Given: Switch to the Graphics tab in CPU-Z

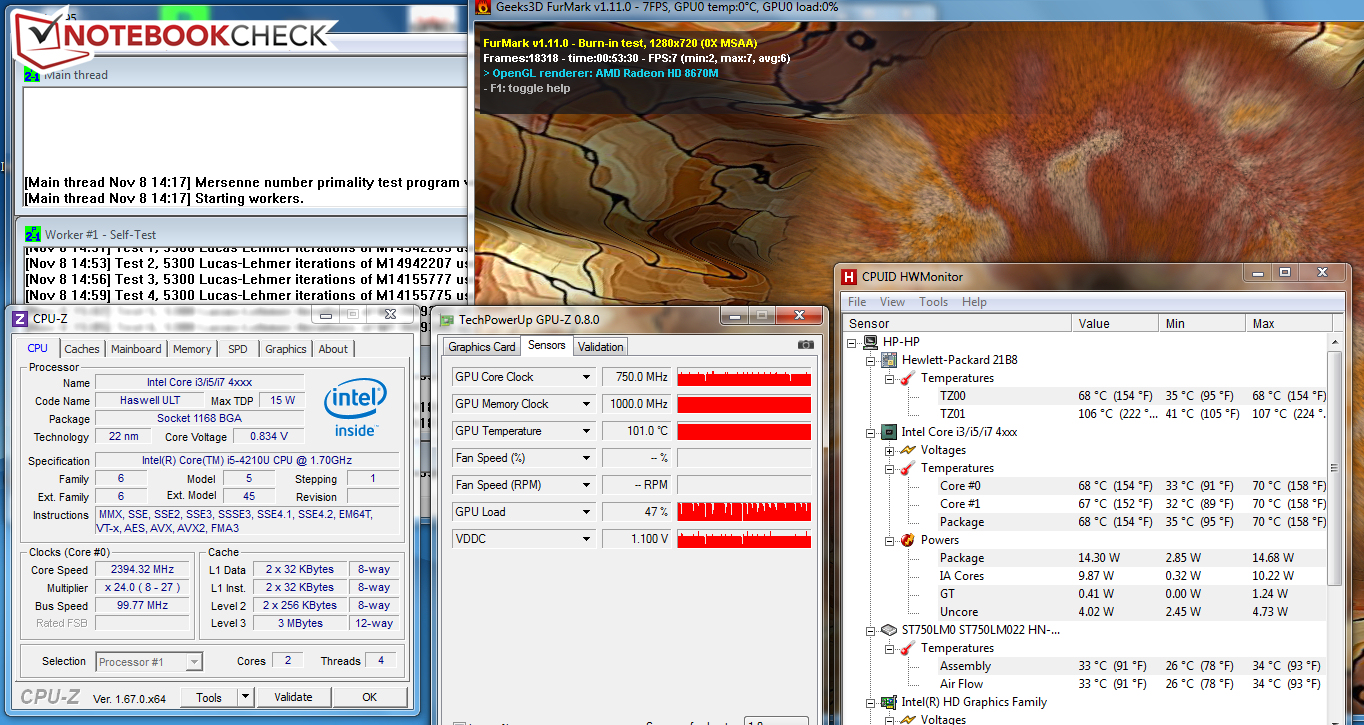Looking at the screenshot, I should [286, 349].
